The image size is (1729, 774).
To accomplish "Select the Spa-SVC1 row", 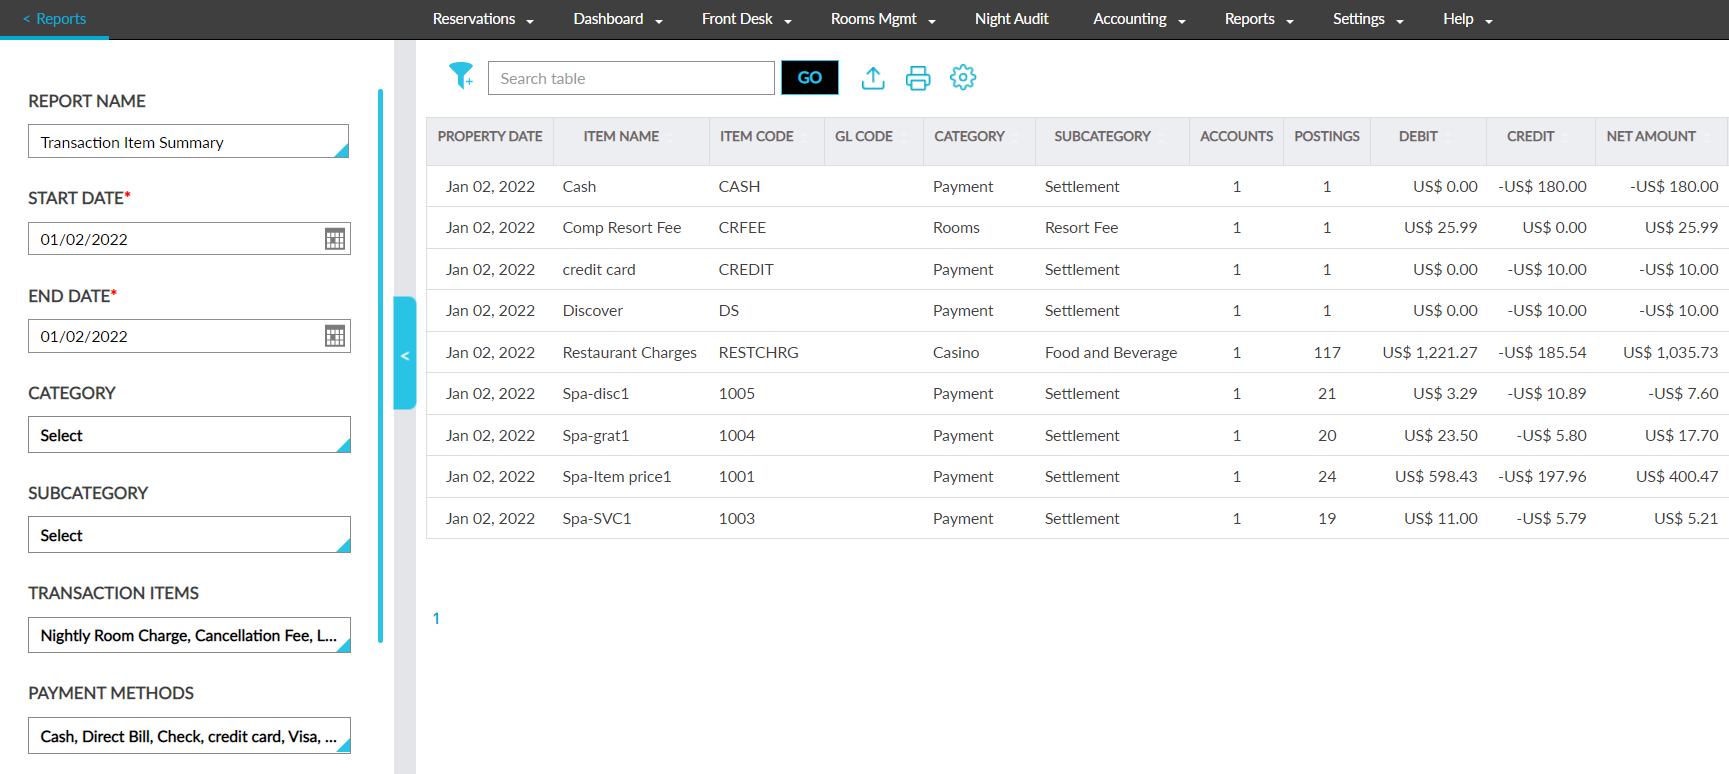I will coord(1077,518).
